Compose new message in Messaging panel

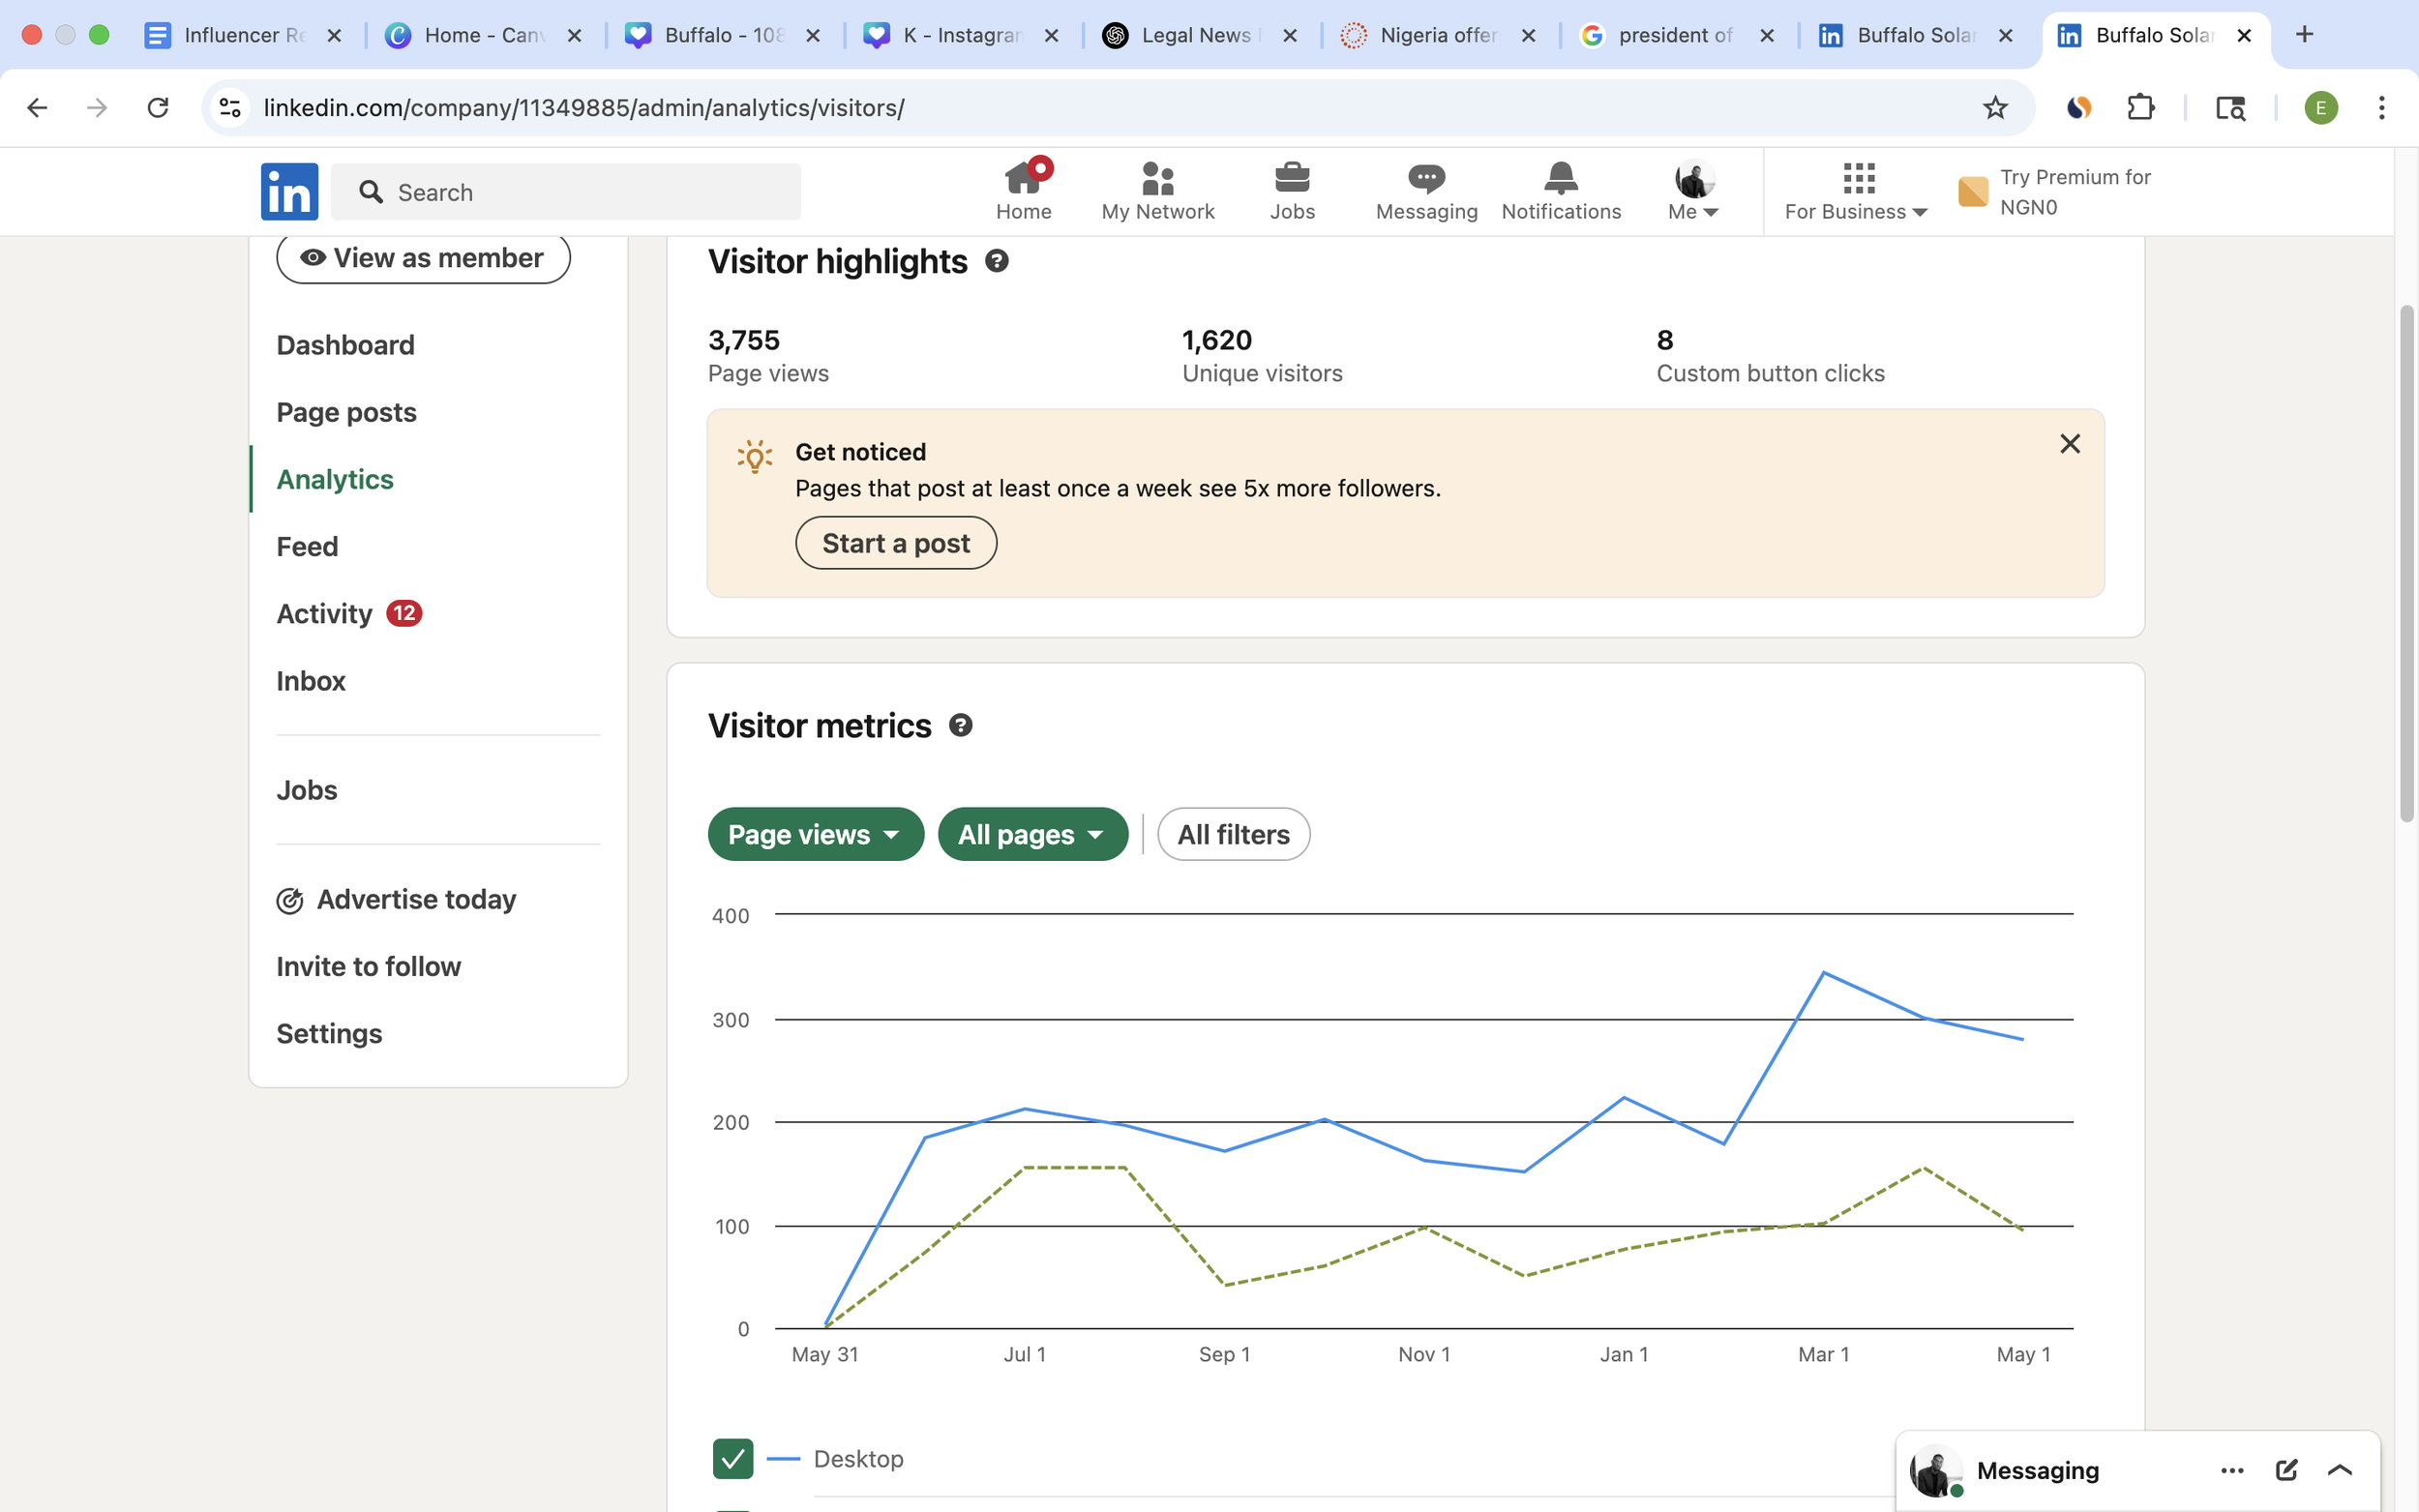click(2286, 1469)
